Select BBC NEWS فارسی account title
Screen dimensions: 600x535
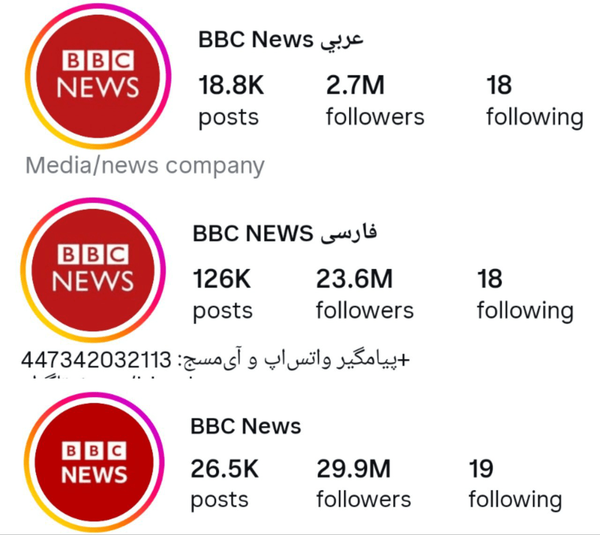pos(284,234)
